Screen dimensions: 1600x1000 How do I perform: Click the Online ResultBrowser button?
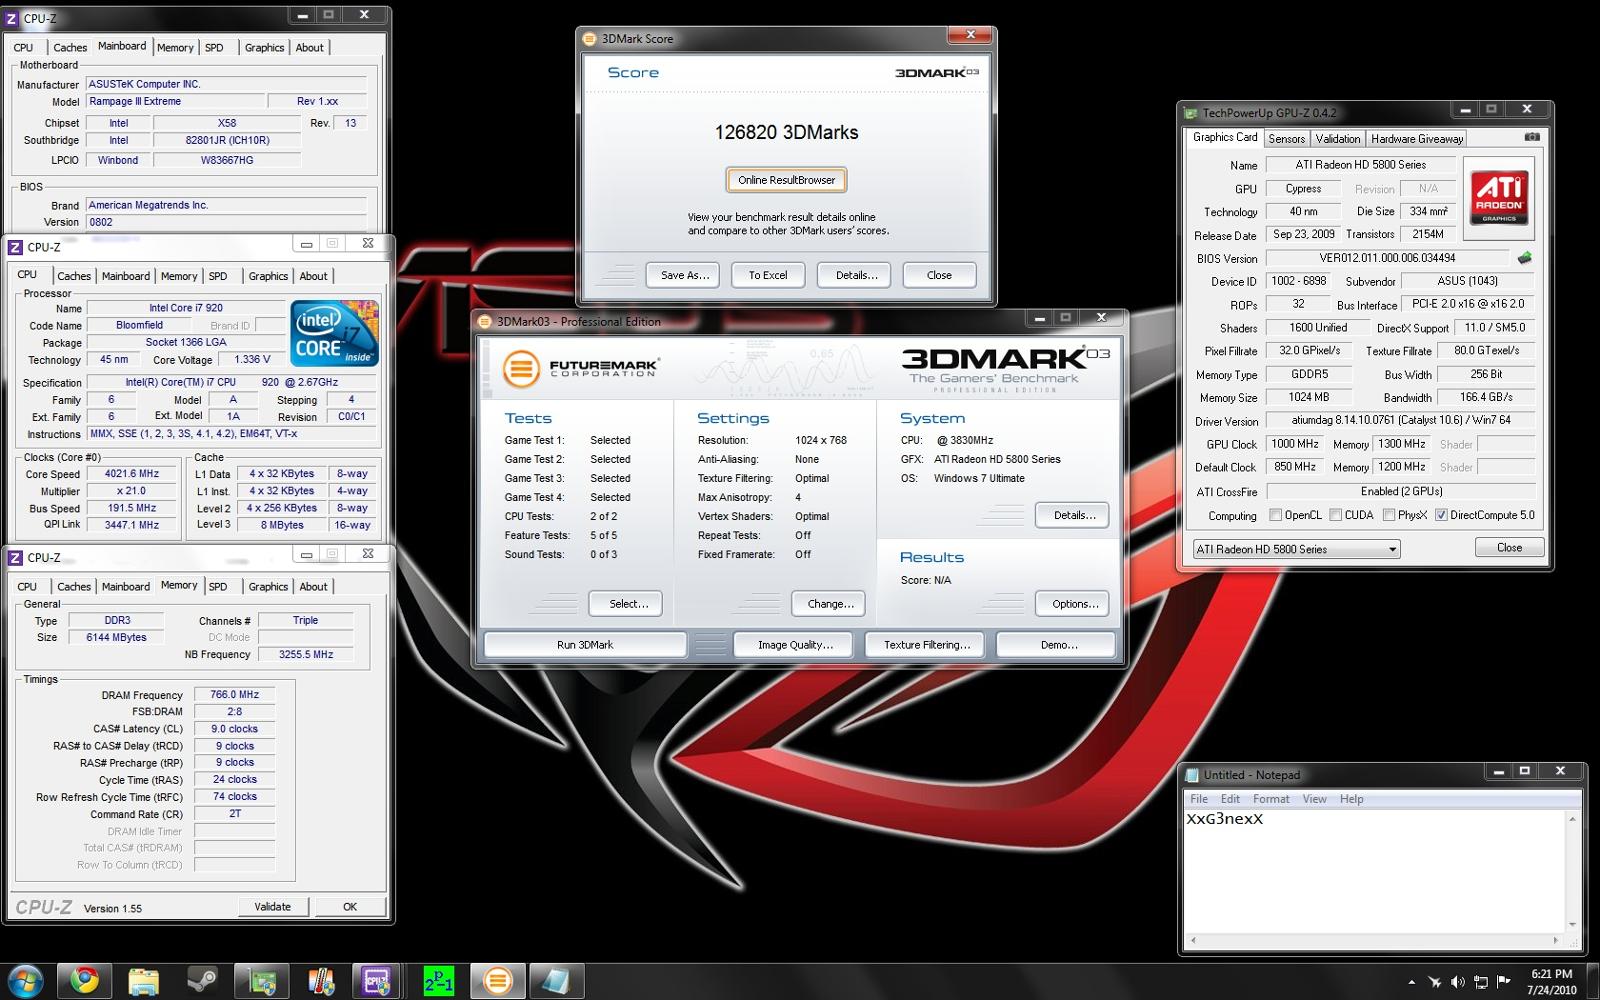(x=786, y=180)
